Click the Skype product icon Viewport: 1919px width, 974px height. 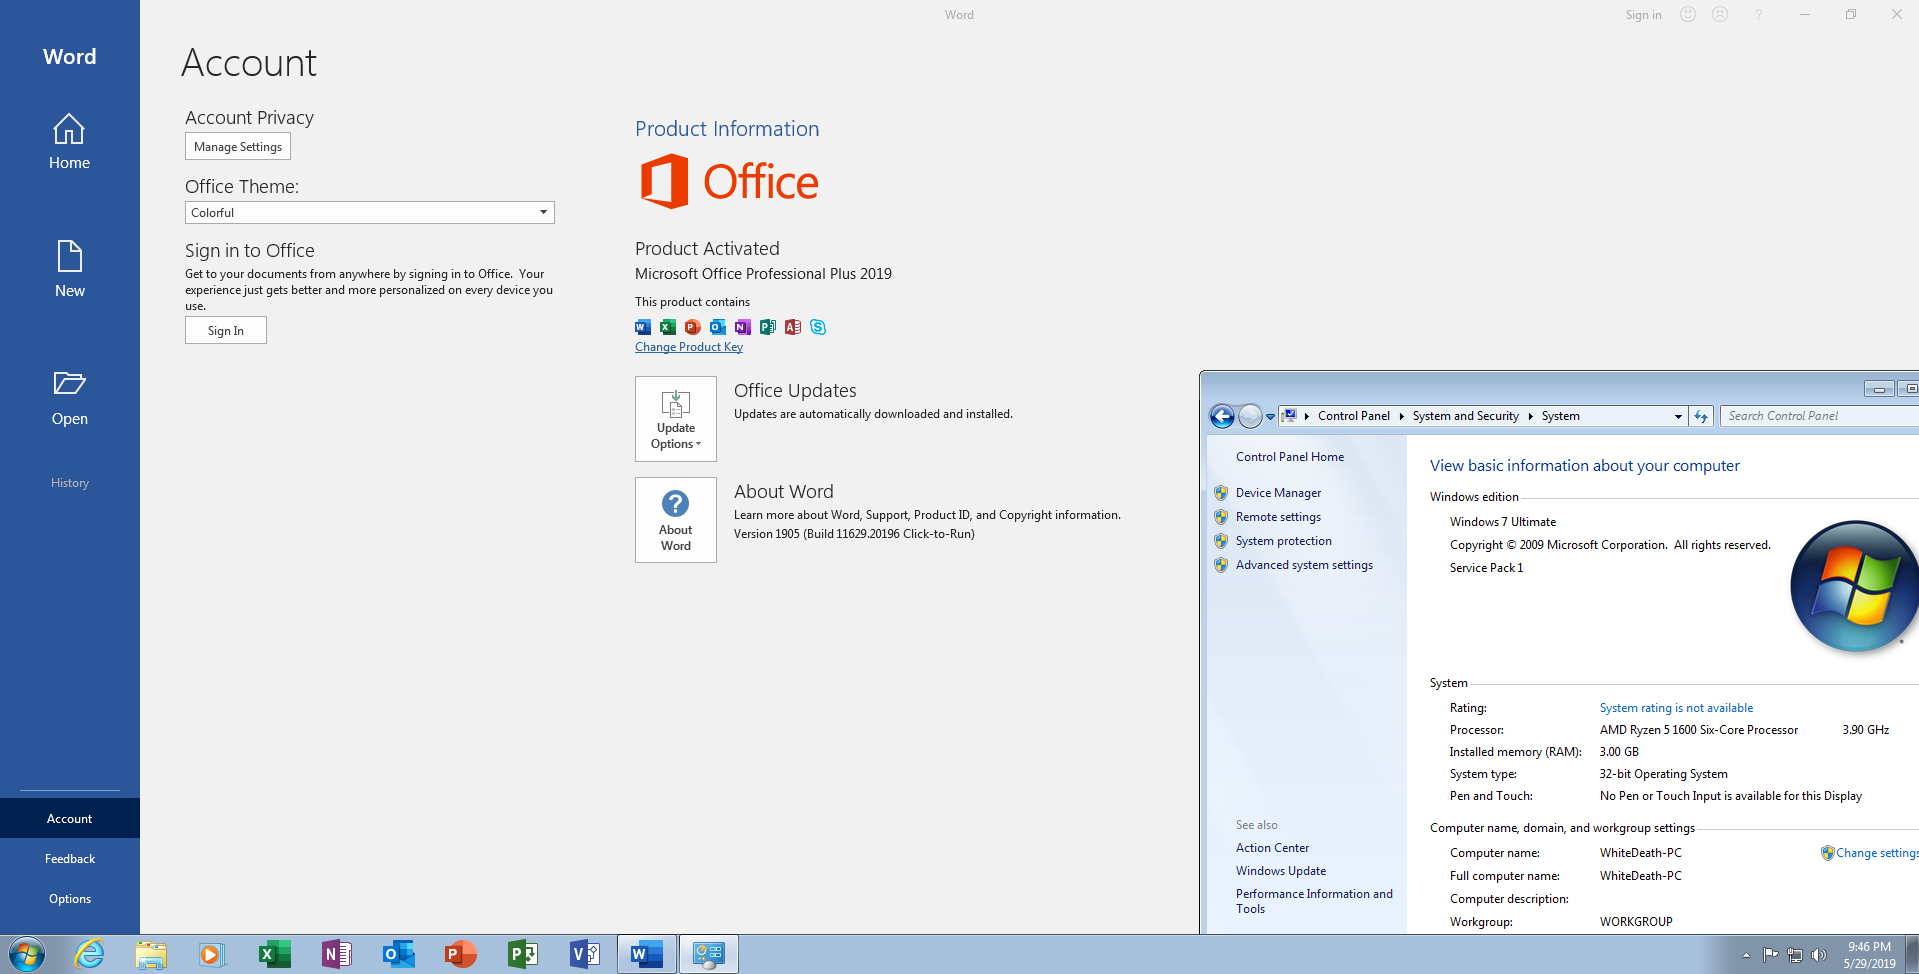pyautogui.click(x=818, y=327)
